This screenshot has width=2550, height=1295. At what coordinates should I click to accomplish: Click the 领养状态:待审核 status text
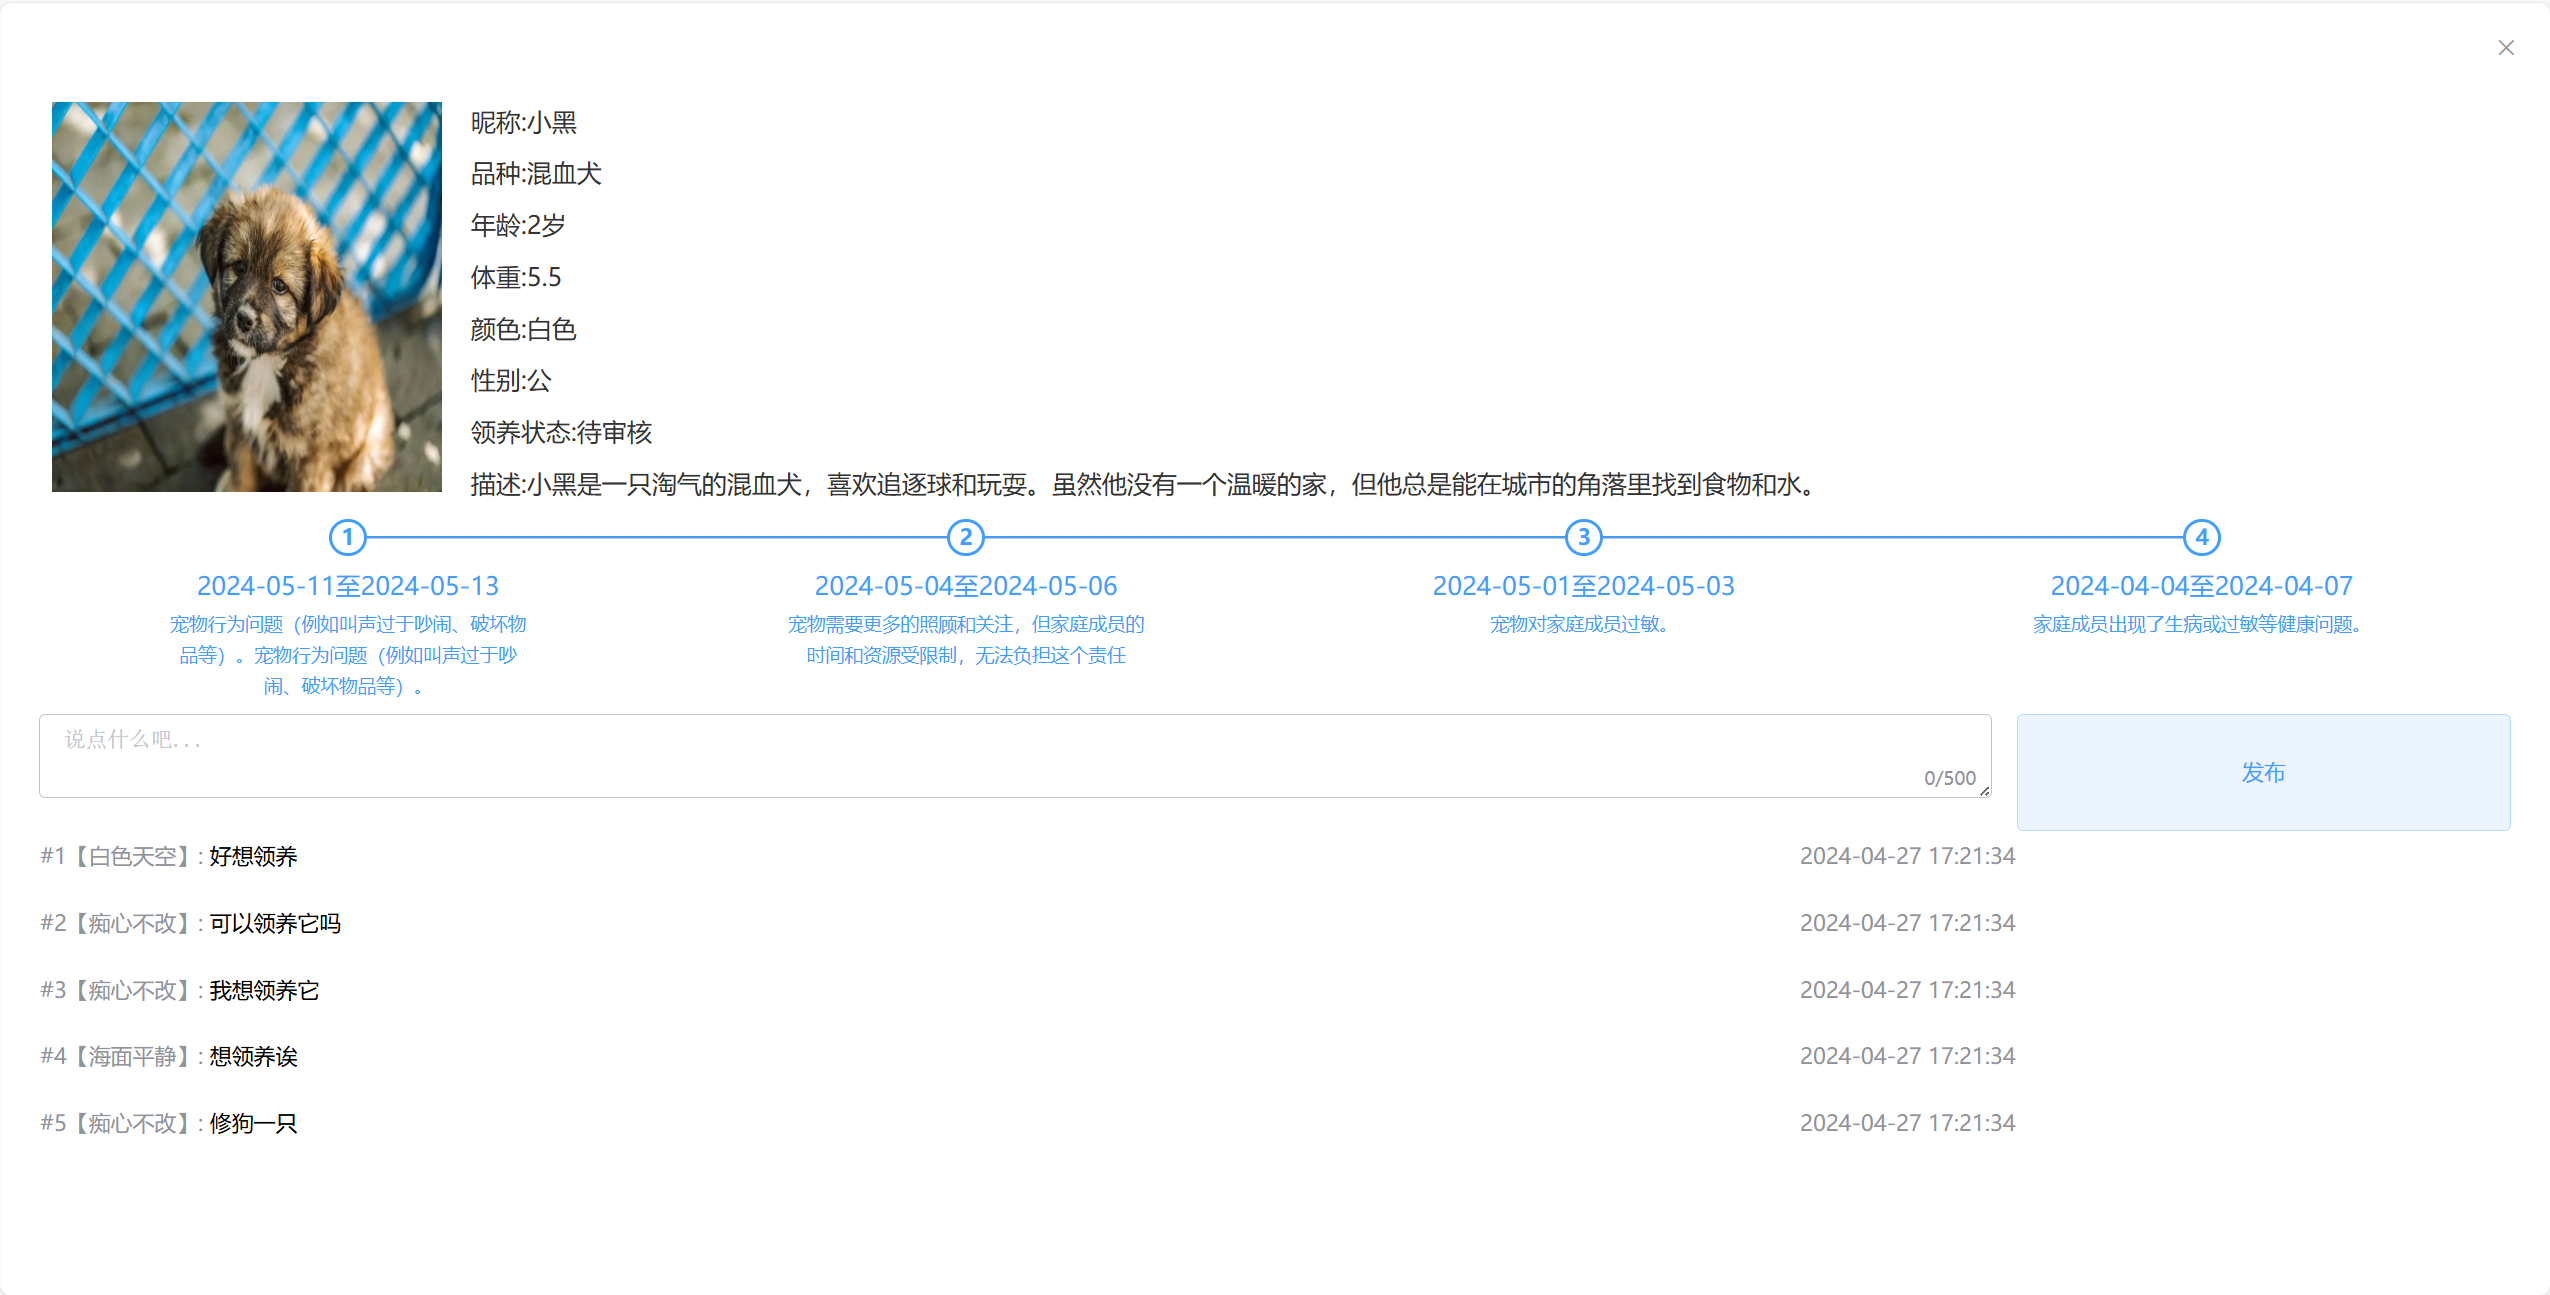coord(561,433)
